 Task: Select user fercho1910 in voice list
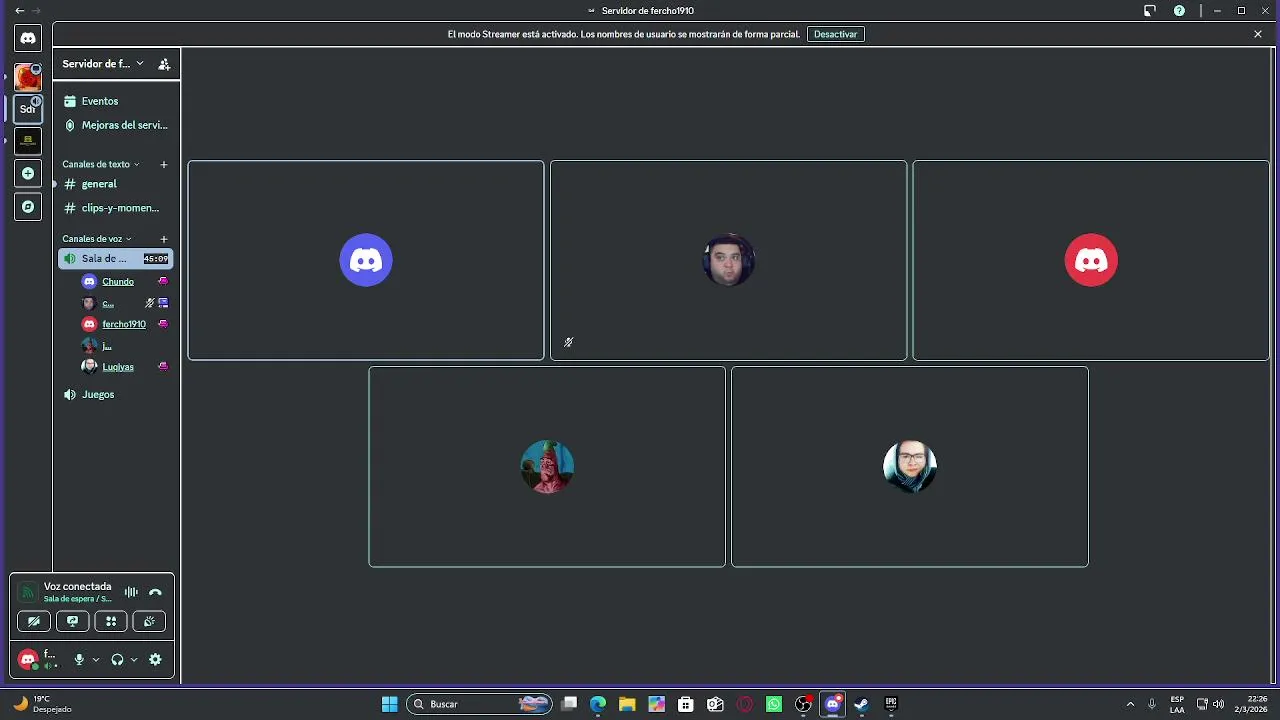124,324
